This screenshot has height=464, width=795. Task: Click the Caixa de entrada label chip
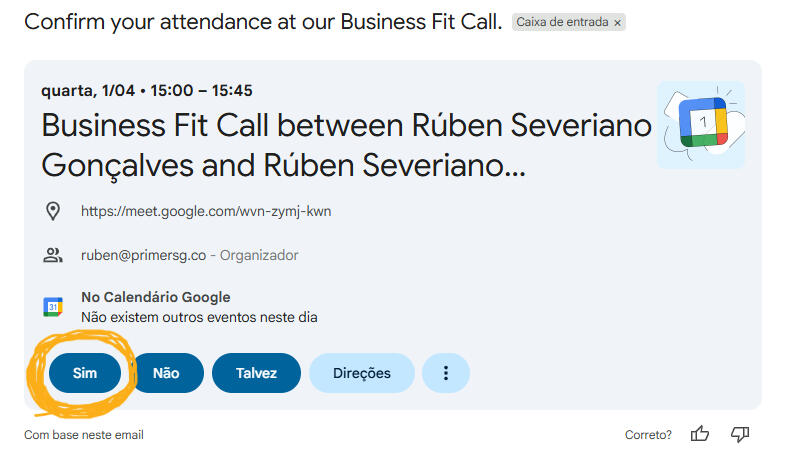coord(561,22)
